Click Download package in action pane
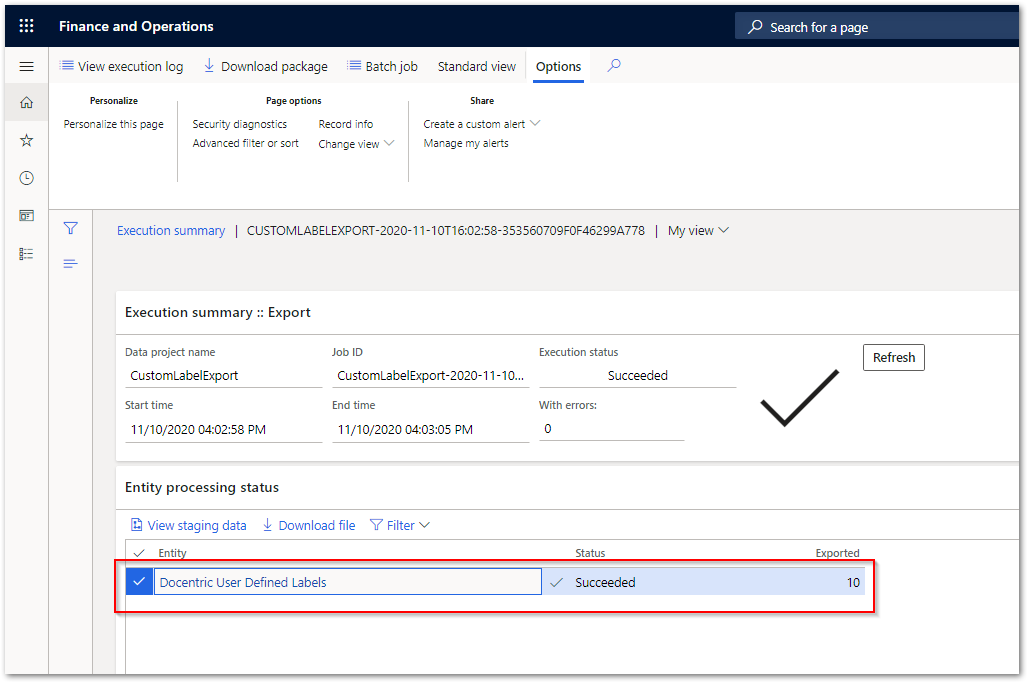 tap(266, 66)
